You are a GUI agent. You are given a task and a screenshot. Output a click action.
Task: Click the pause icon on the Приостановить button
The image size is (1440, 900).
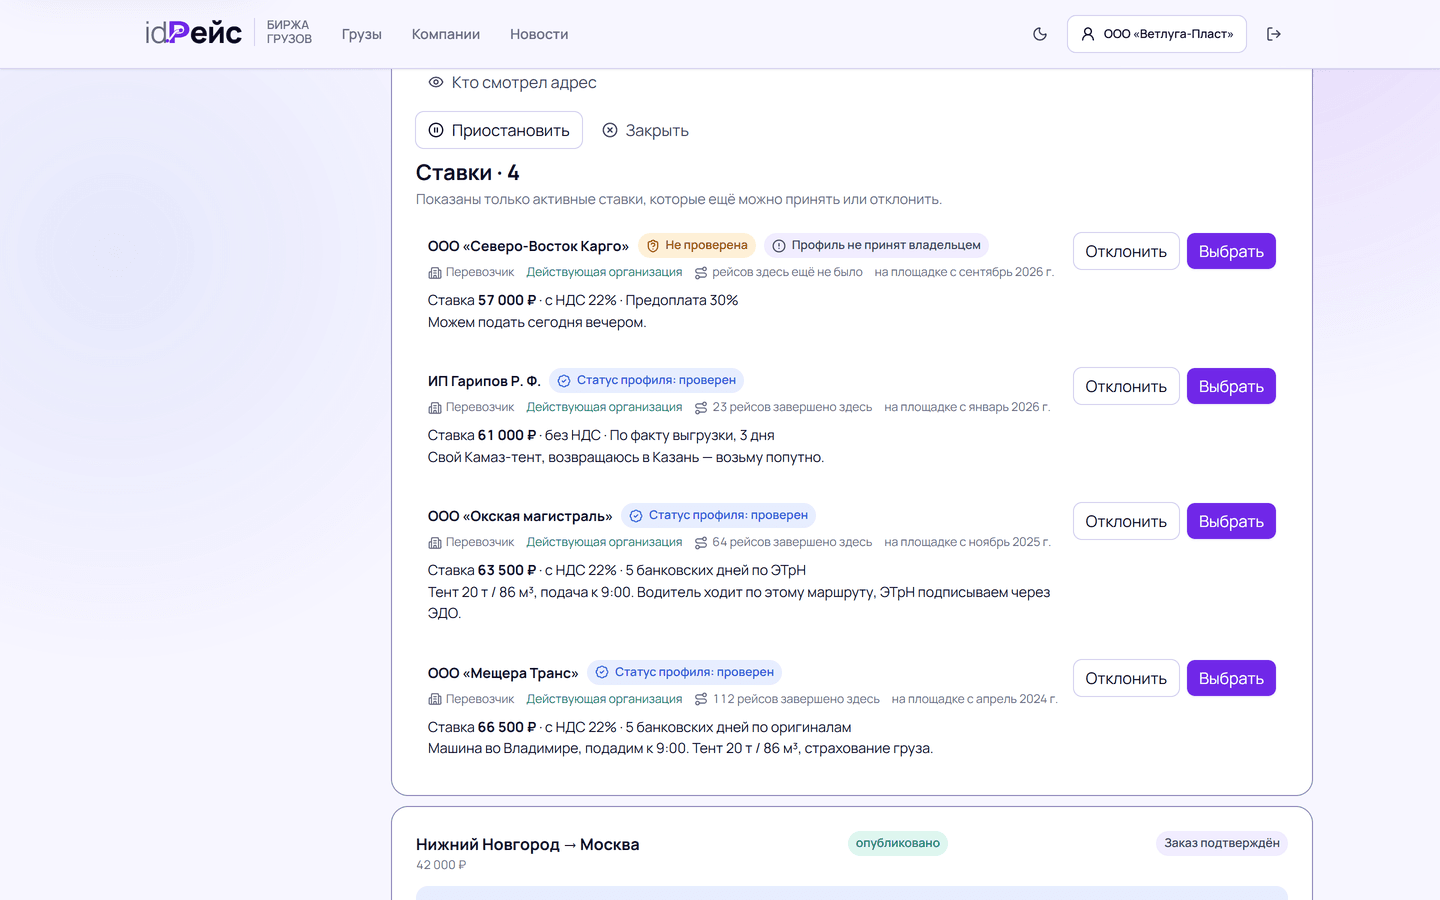point(436,130)
